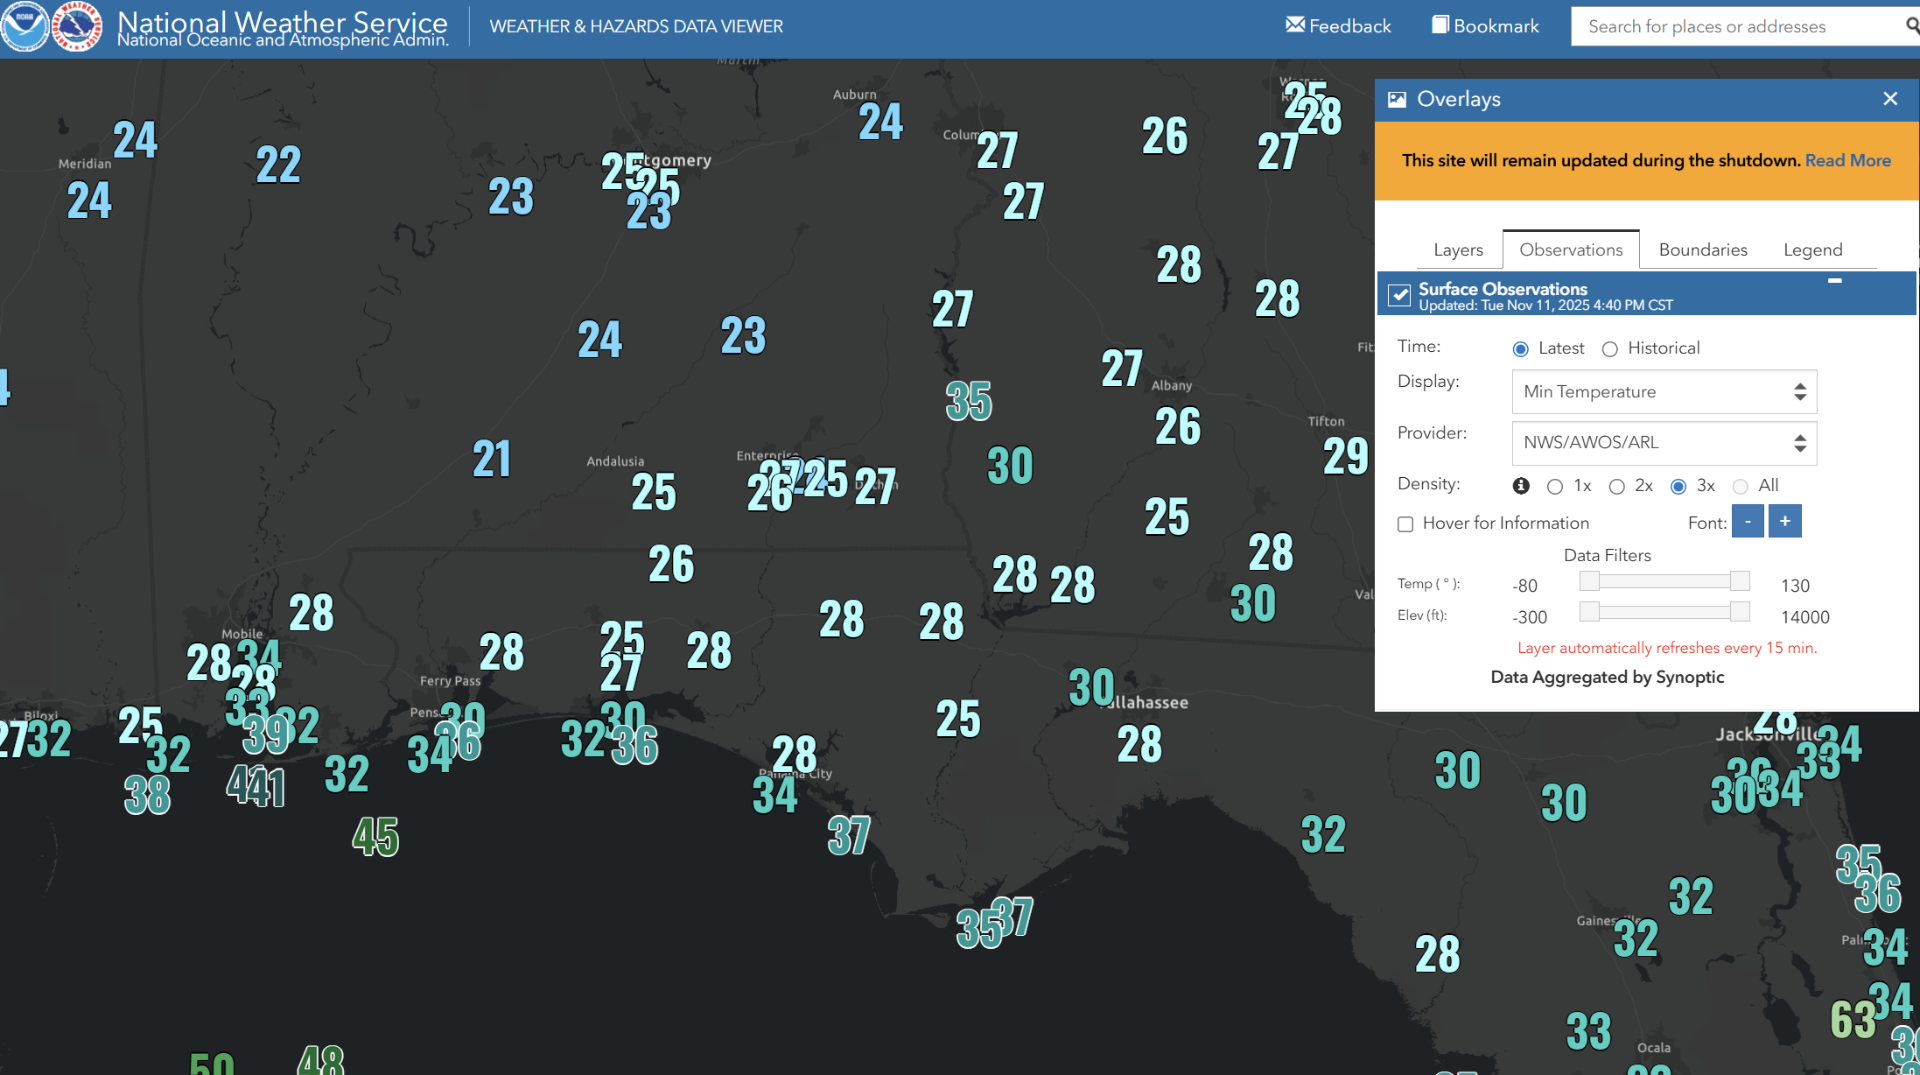Open the Provider NWS/AWOS/ARL dropdown

click(1663, 443)
